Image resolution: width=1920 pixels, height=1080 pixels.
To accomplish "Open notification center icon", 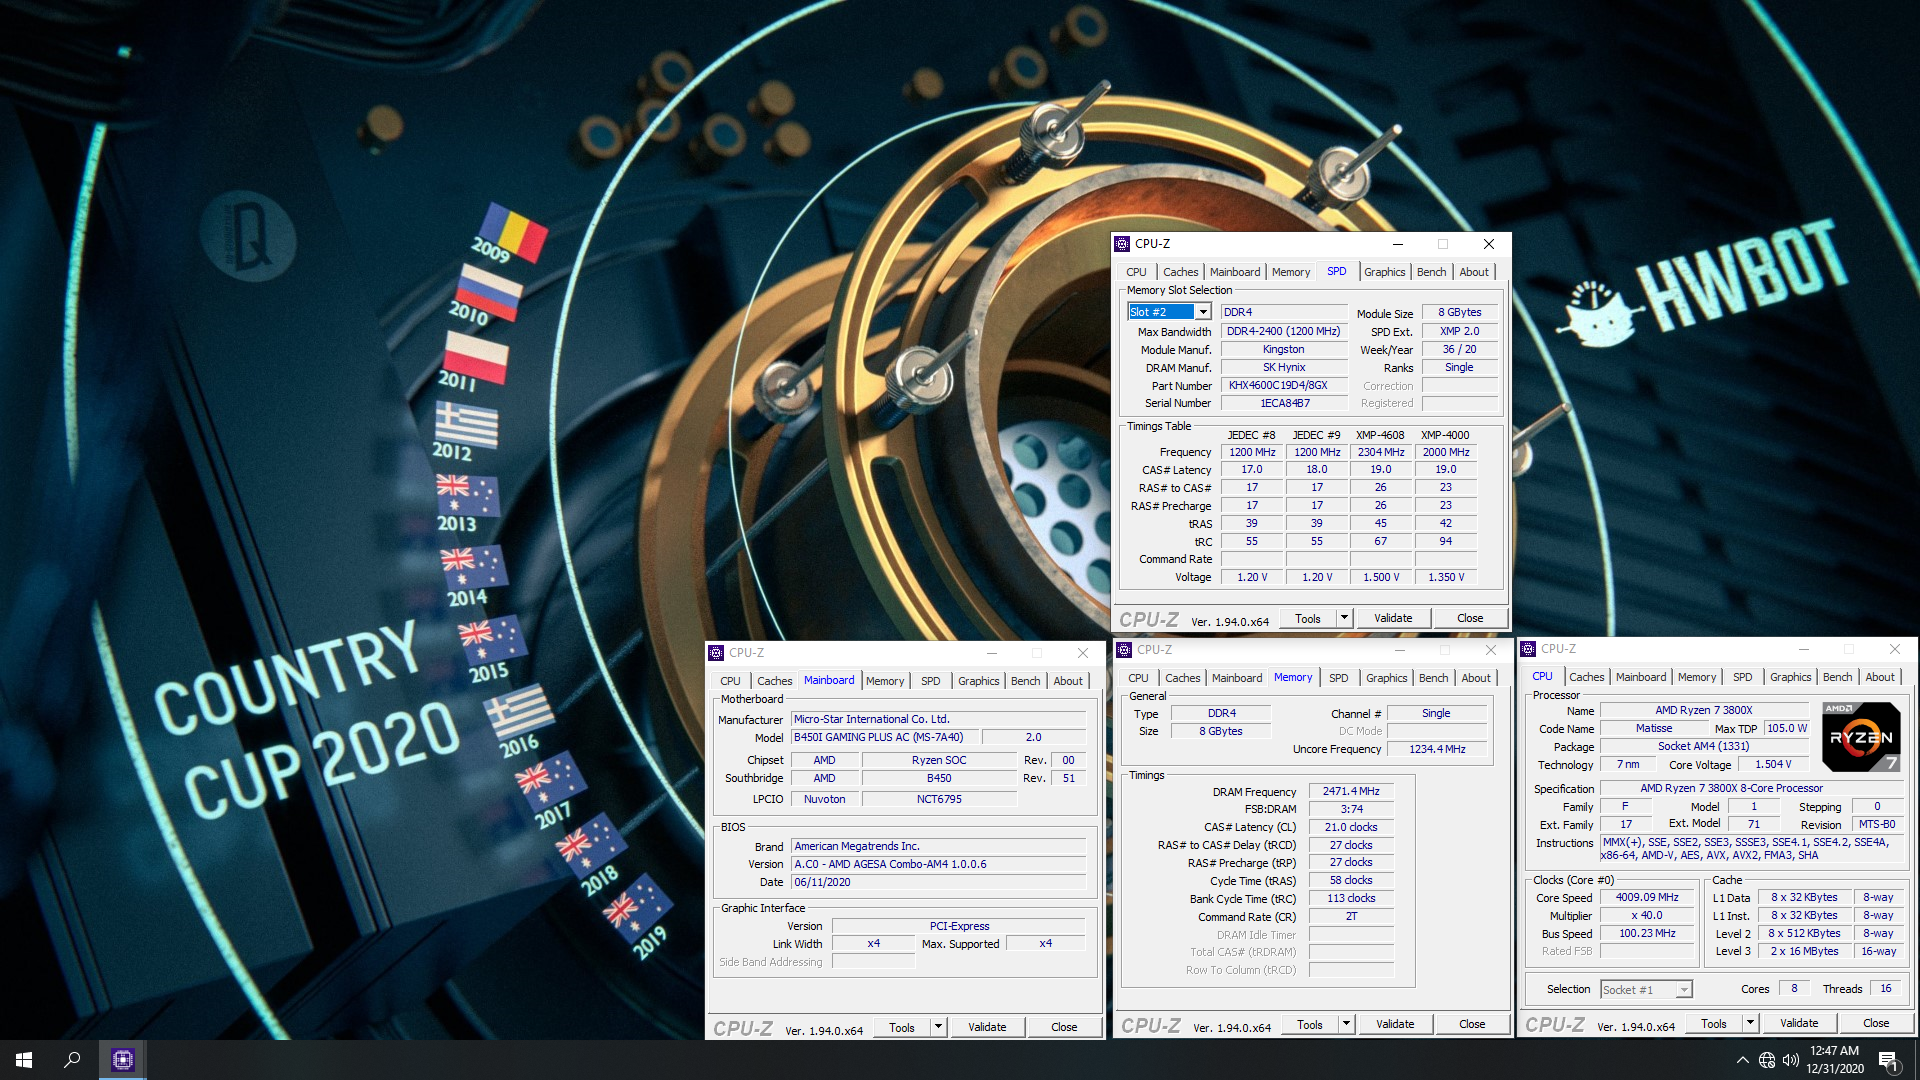I will coord(1889,1061).
